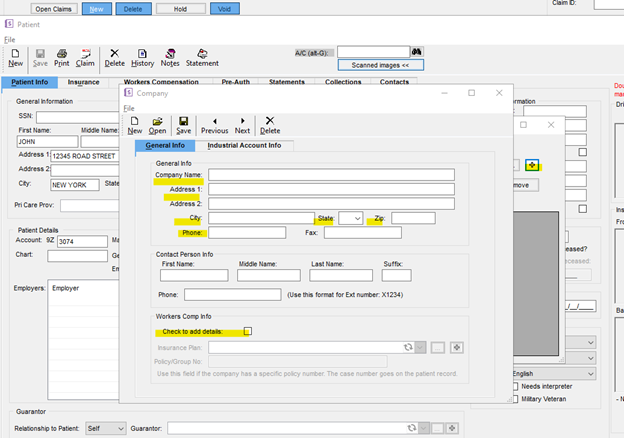Click New icon in Company toolbar
The image size is (624, 438).
(x=134, y=124)
